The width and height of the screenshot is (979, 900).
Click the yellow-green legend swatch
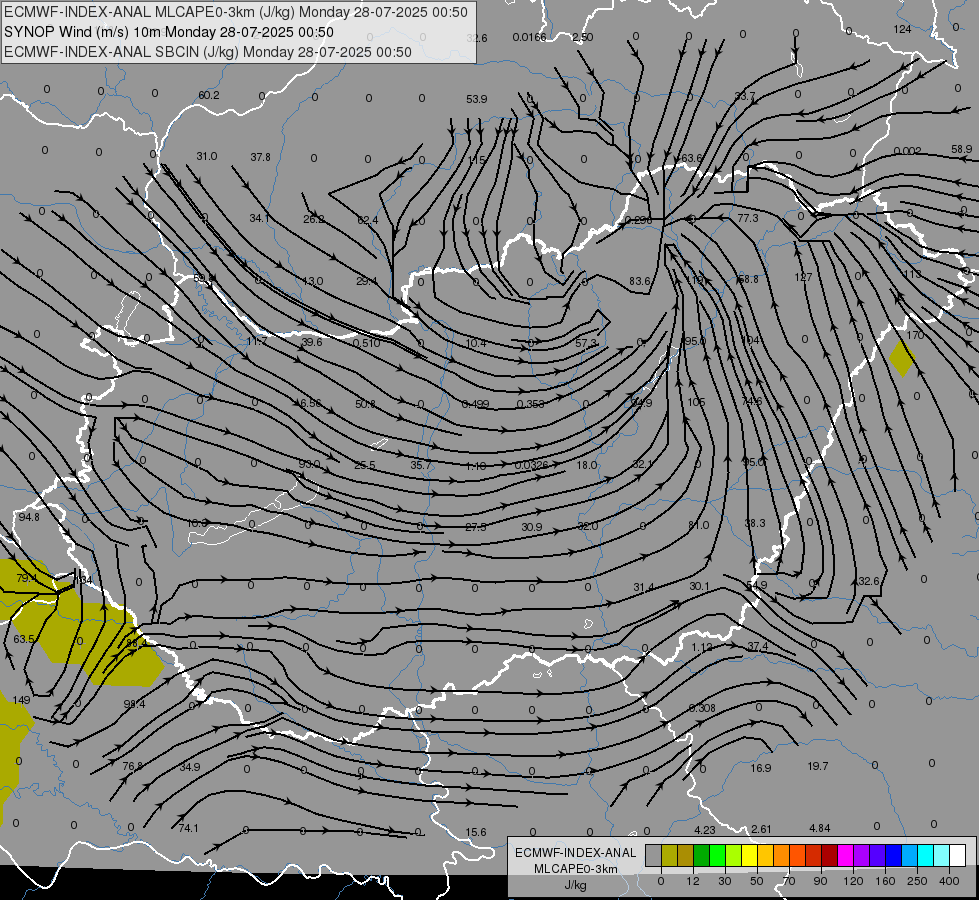pyautogui.click(x=734, y=855)
